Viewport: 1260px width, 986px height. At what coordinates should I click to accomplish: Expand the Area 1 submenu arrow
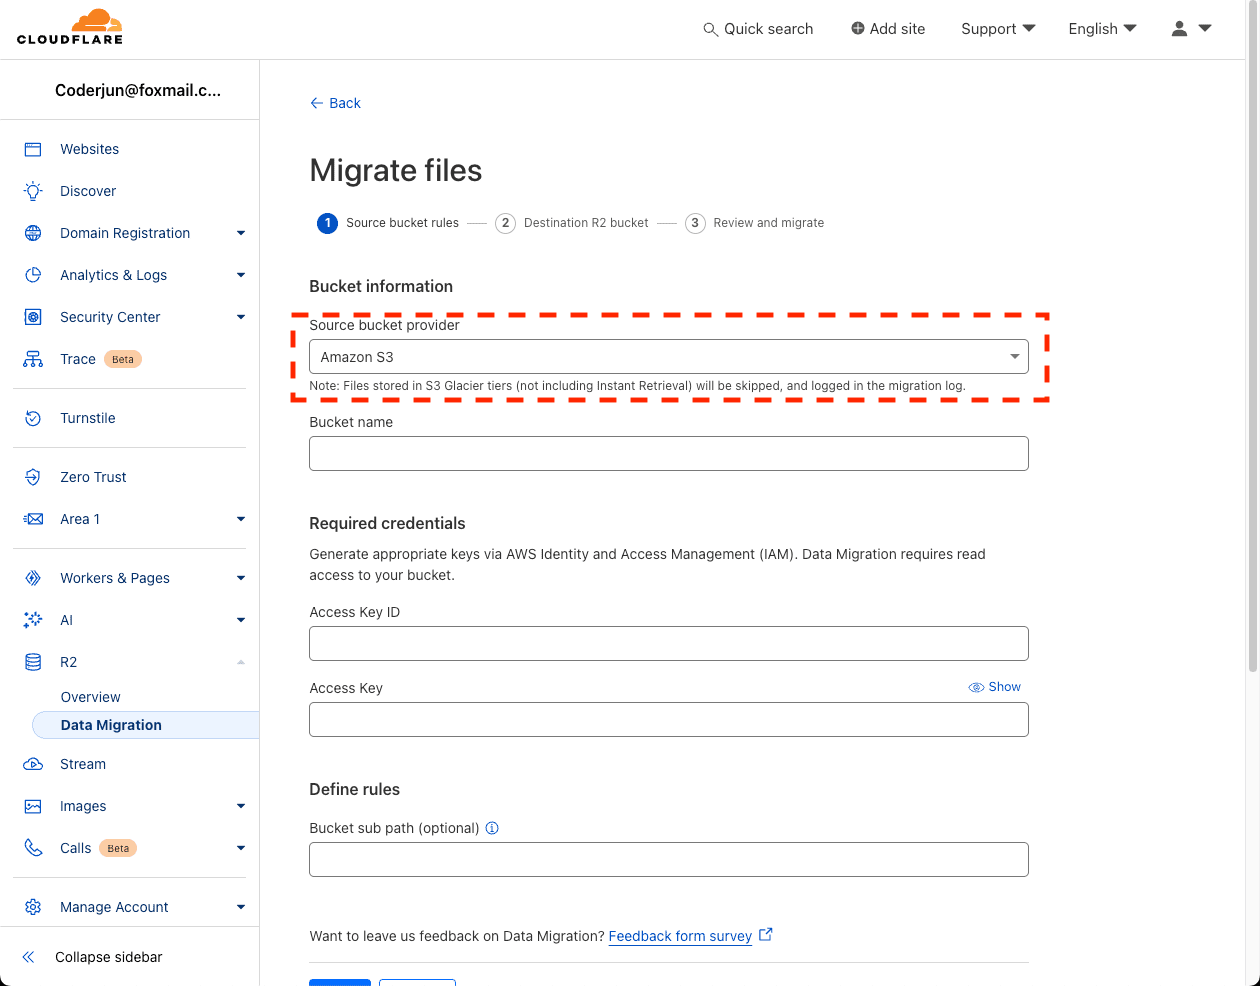tap(241, 519)
